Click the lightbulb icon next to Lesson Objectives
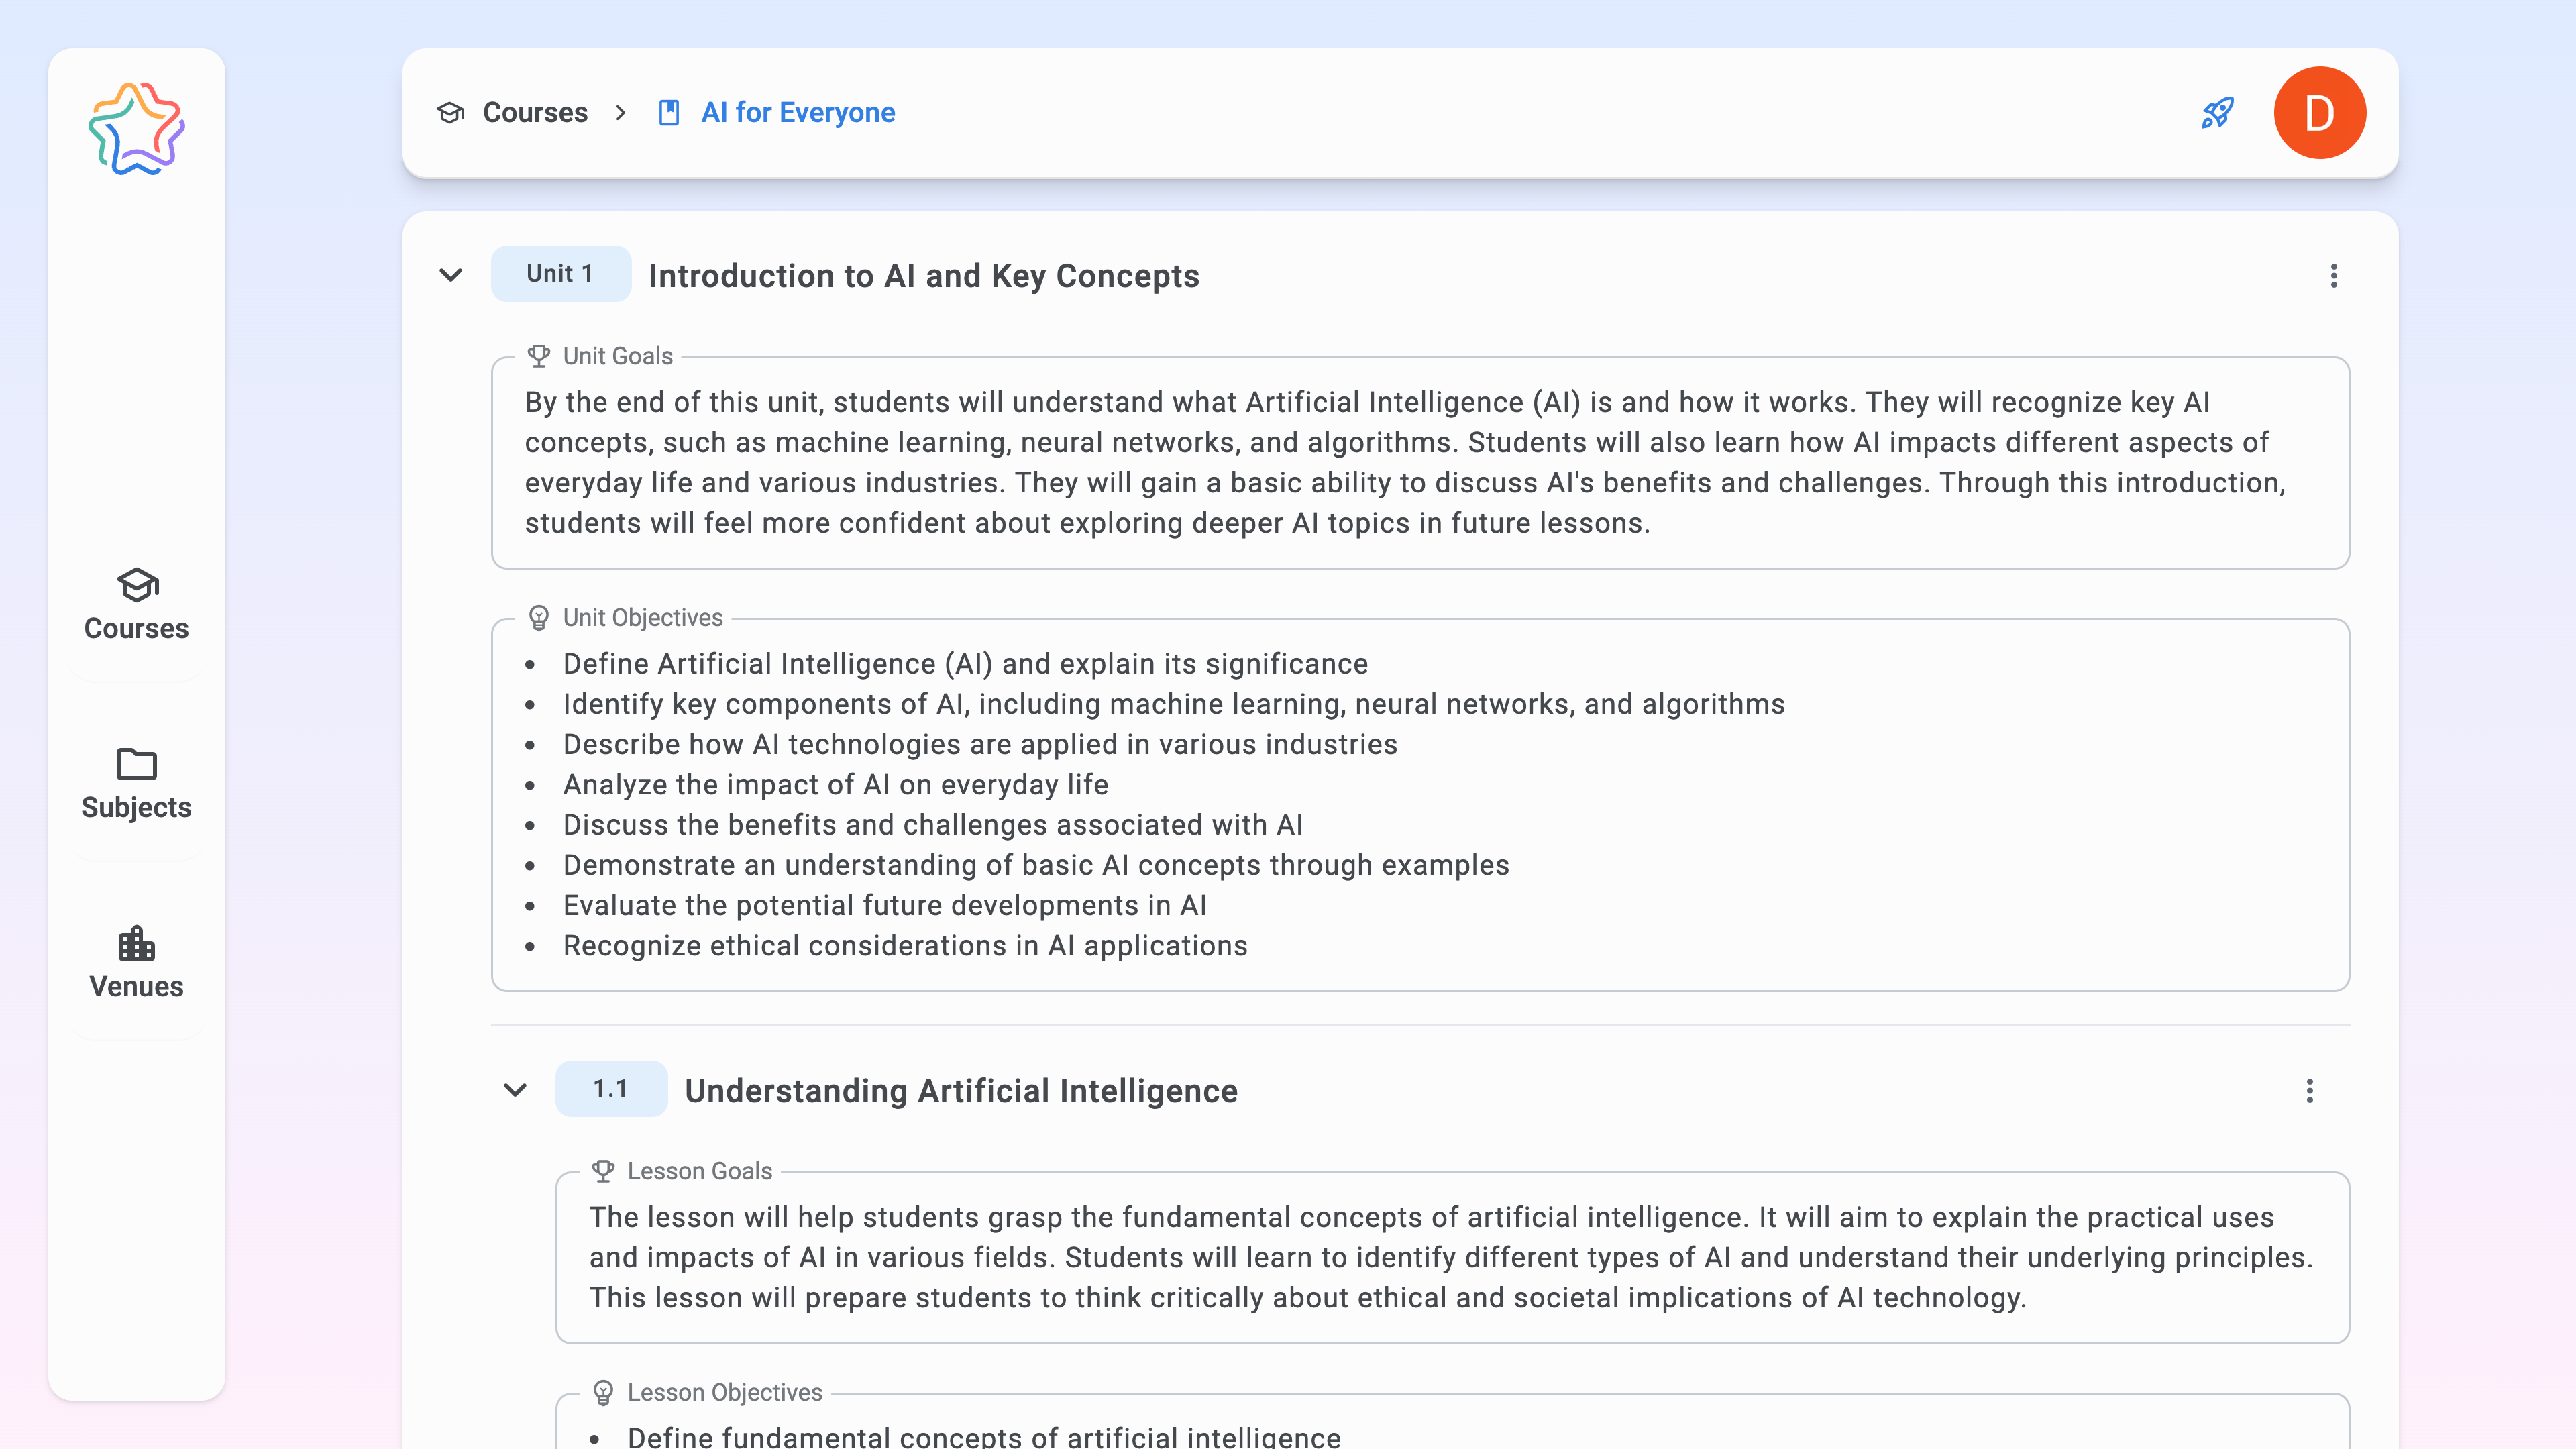The image size is (2576, 1449). (603, 1393)
